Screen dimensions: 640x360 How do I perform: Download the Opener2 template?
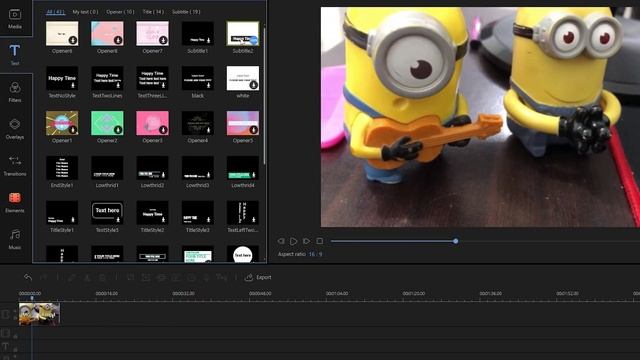click(x=118, y=130)
